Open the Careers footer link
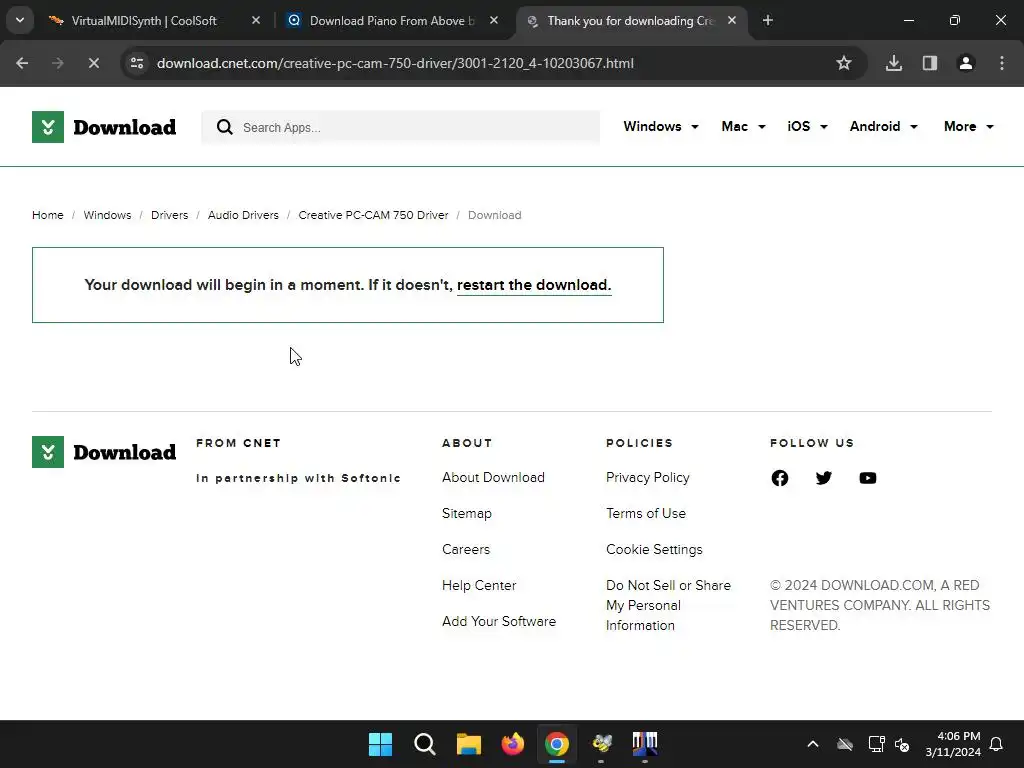This screenshot has width=1024, height=768. coord(466,549)
